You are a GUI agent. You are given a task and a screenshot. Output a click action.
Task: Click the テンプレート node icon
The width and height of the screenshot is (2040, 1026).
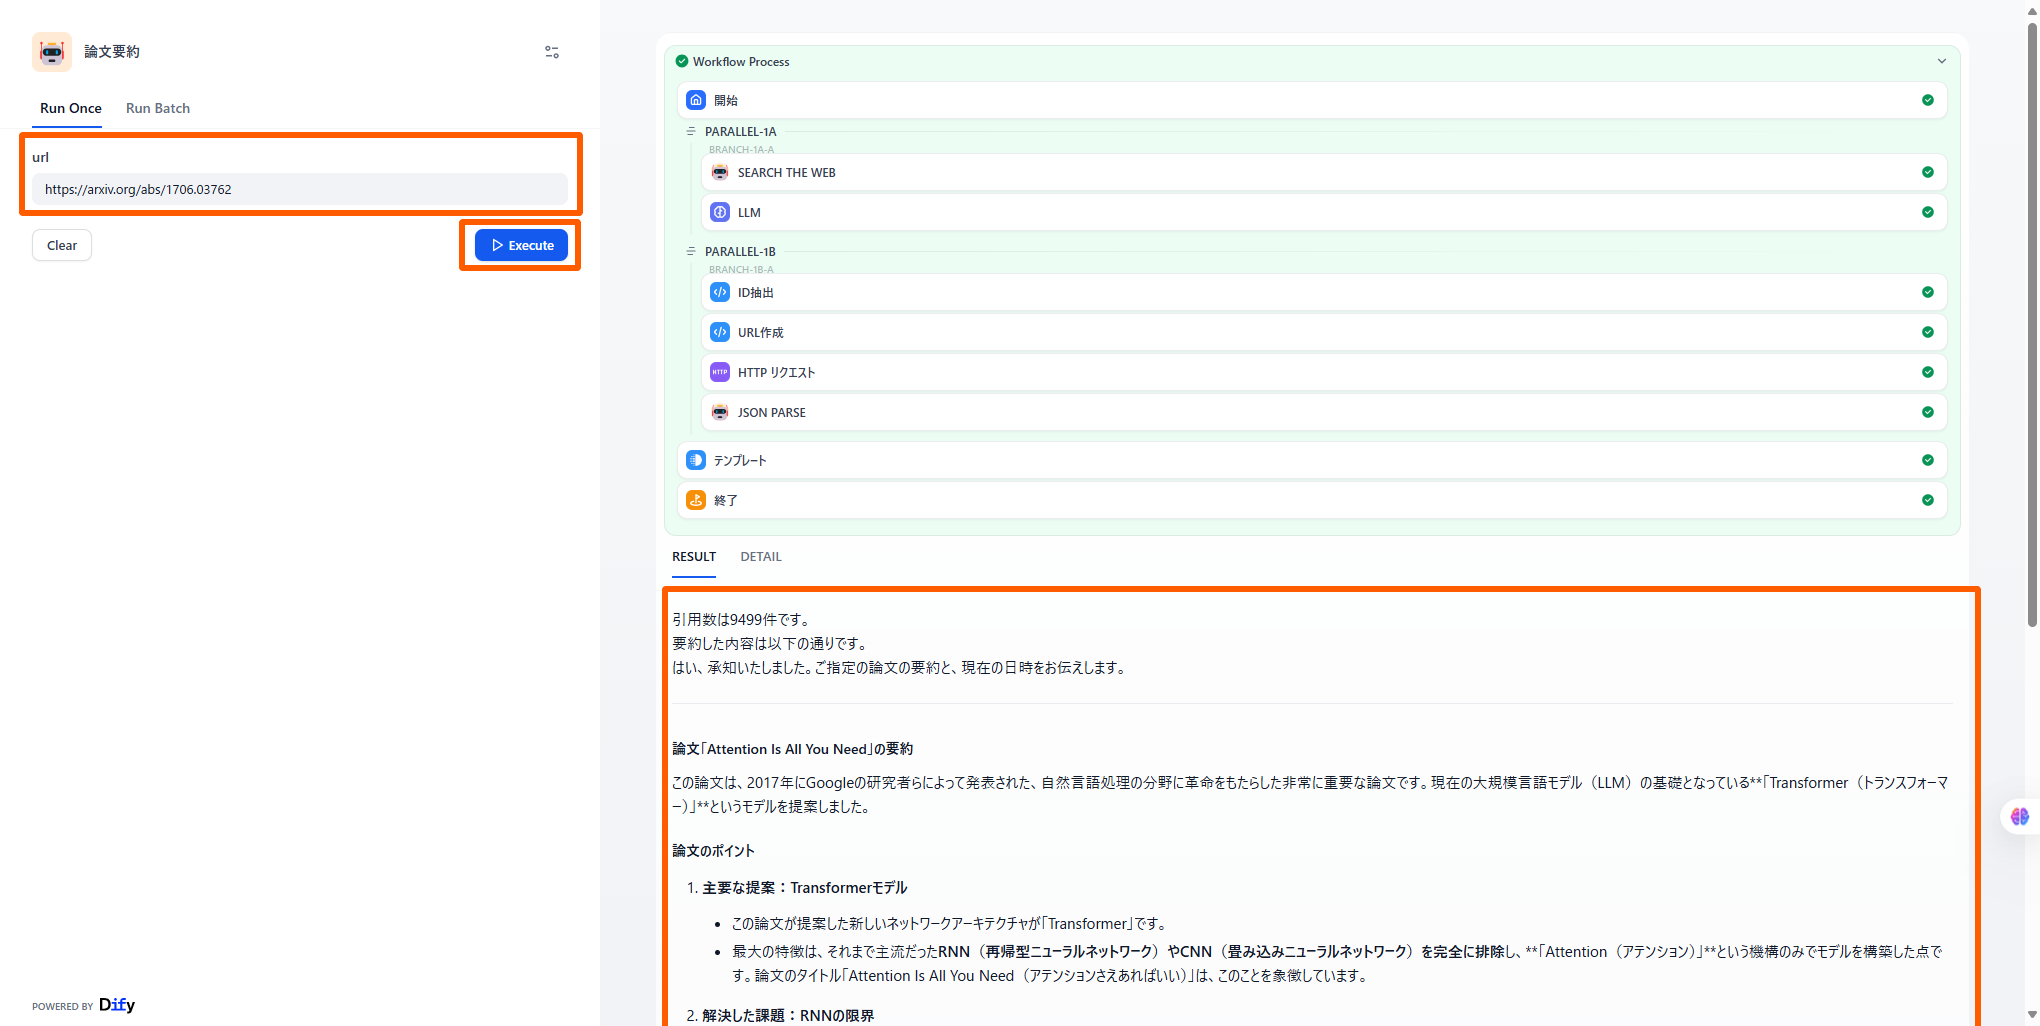[696, 460]
